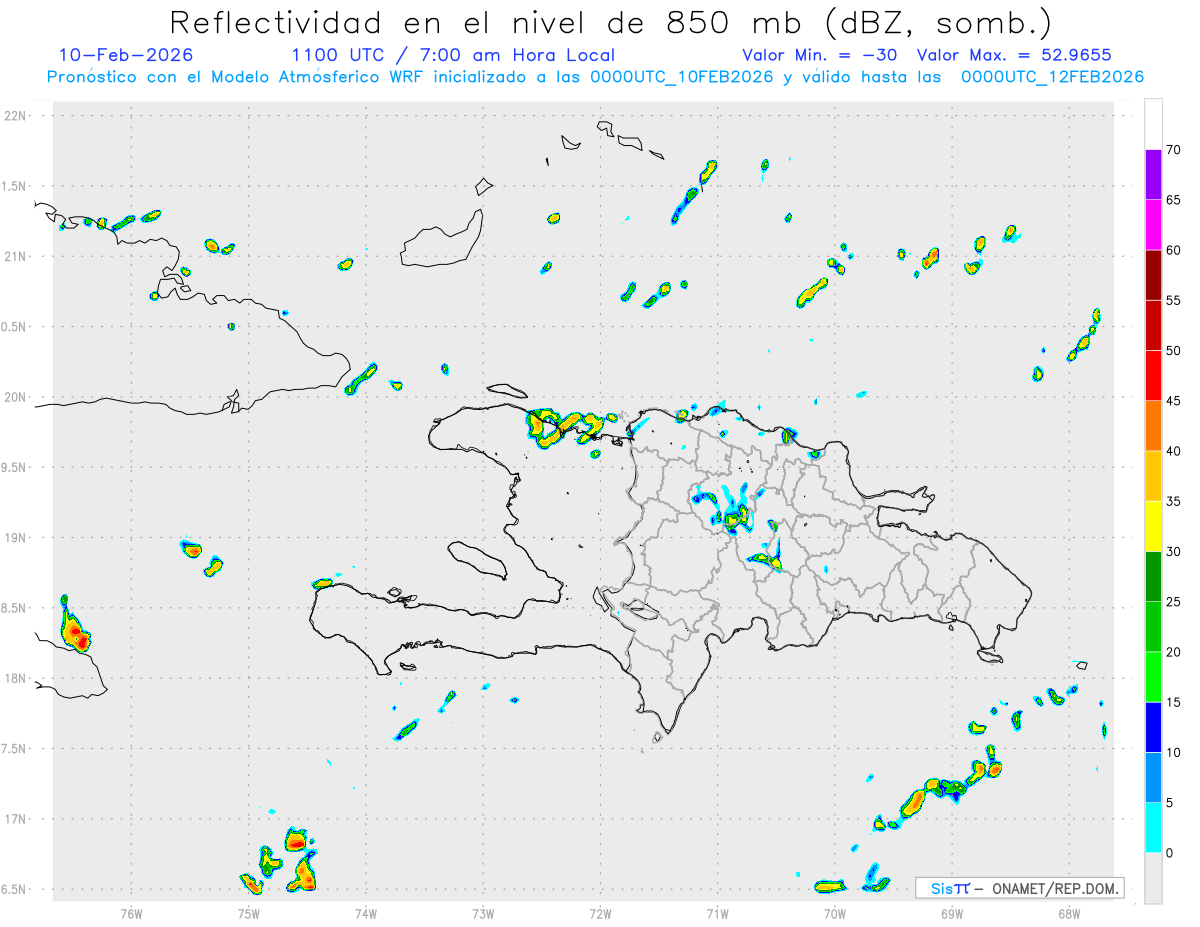Pick the yellow 30–35 dBZ colorbar swatch
This screenshot has height=927, width=1200.
(x=1153, y=526)
